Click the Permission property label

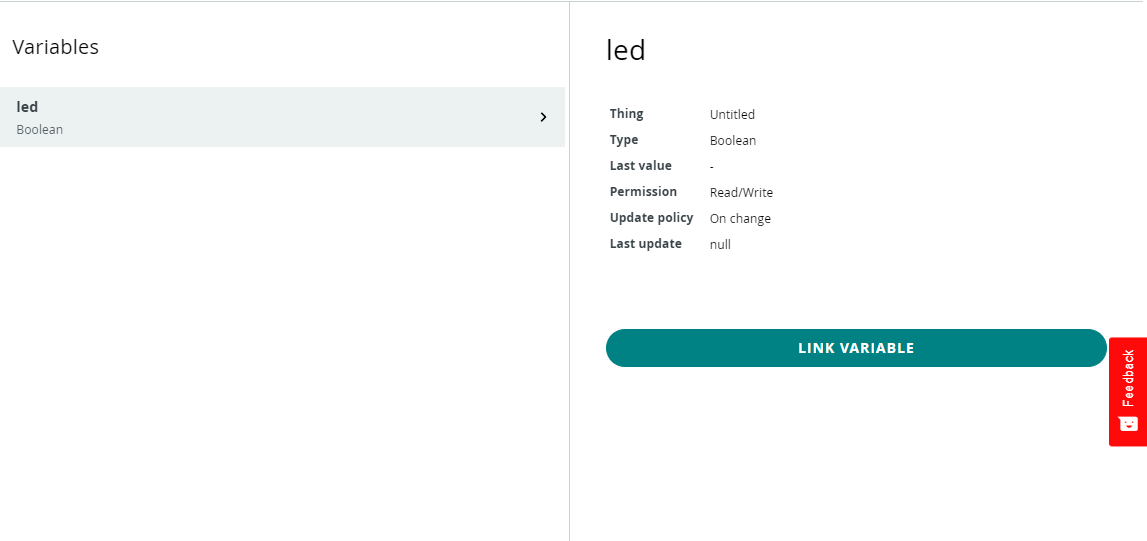click(643, 192)
